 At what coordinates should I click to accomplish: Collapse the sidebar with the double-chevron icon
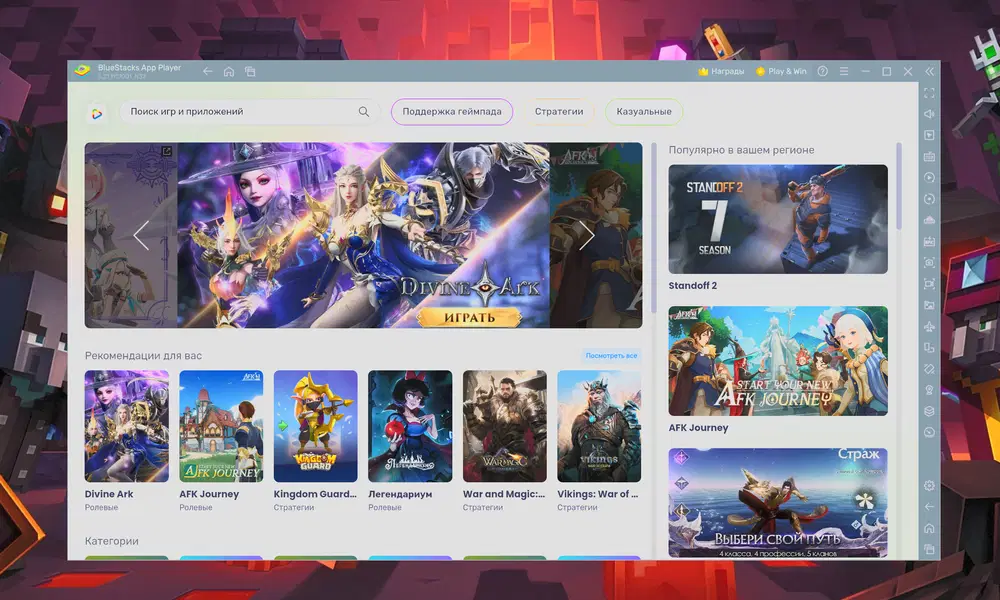coord(929,71)
